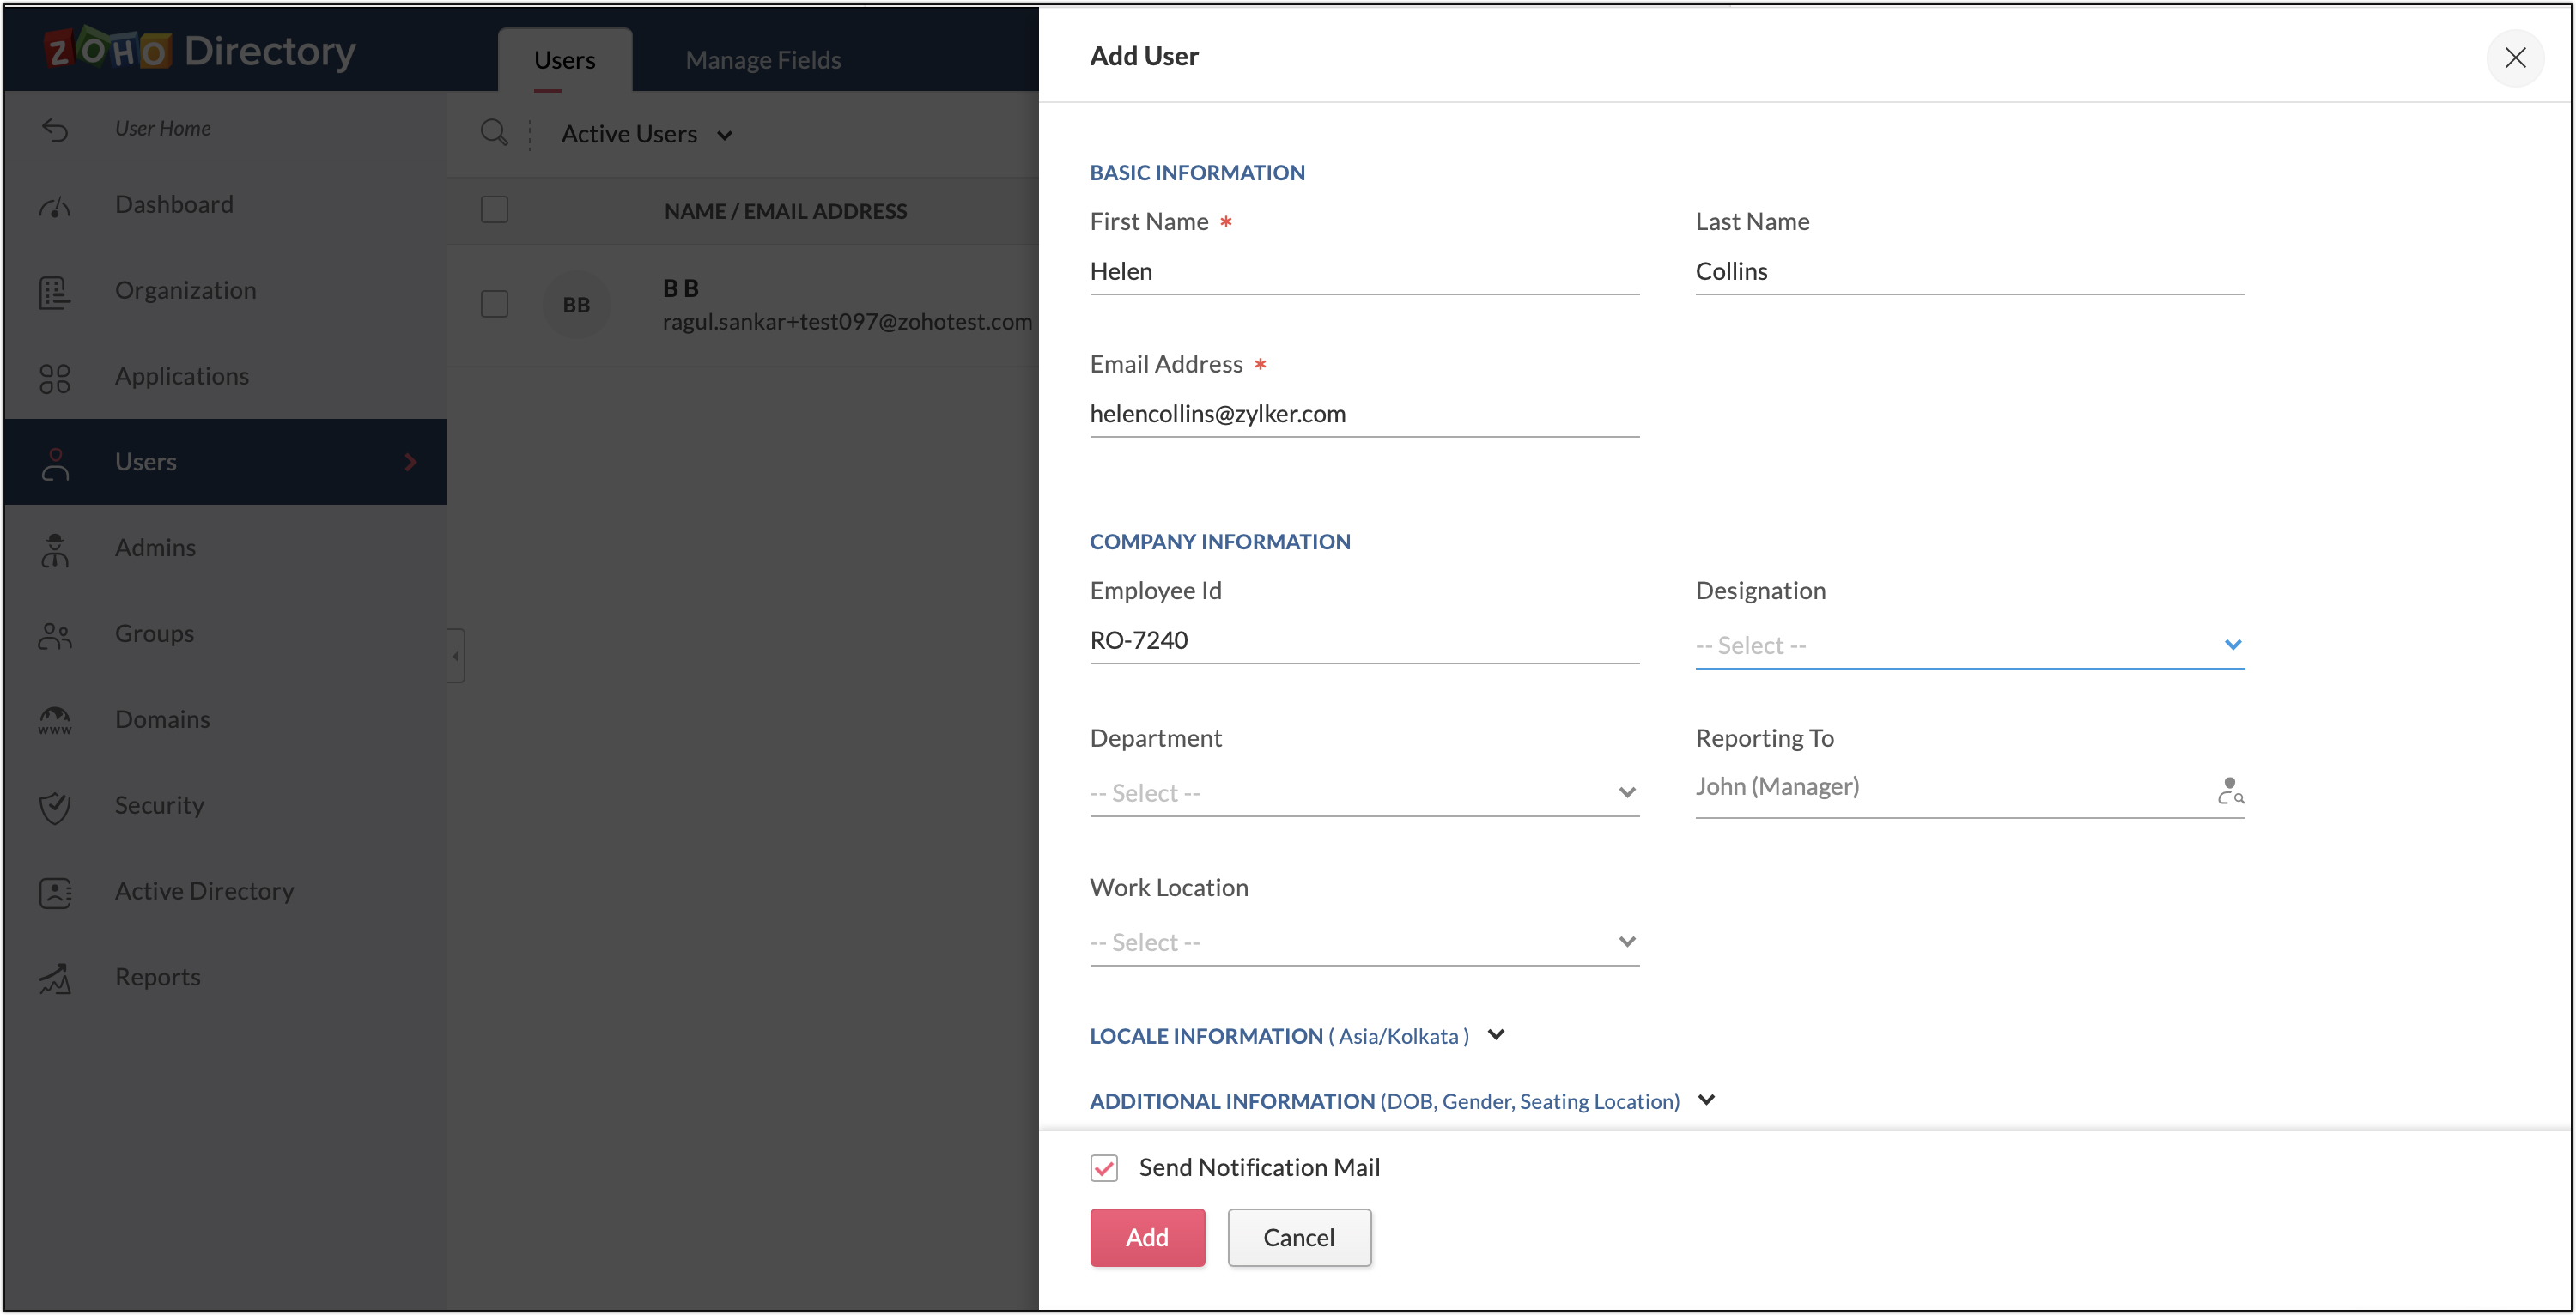Click the user lookup icon in Reporting To

click(2230, 790)
